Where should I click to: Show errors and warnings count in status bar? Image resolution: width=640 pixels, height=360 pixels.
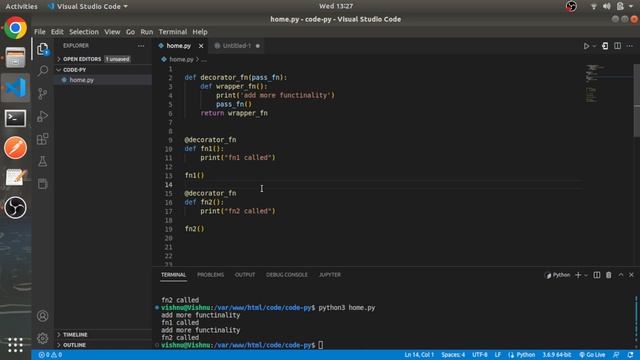50,355
